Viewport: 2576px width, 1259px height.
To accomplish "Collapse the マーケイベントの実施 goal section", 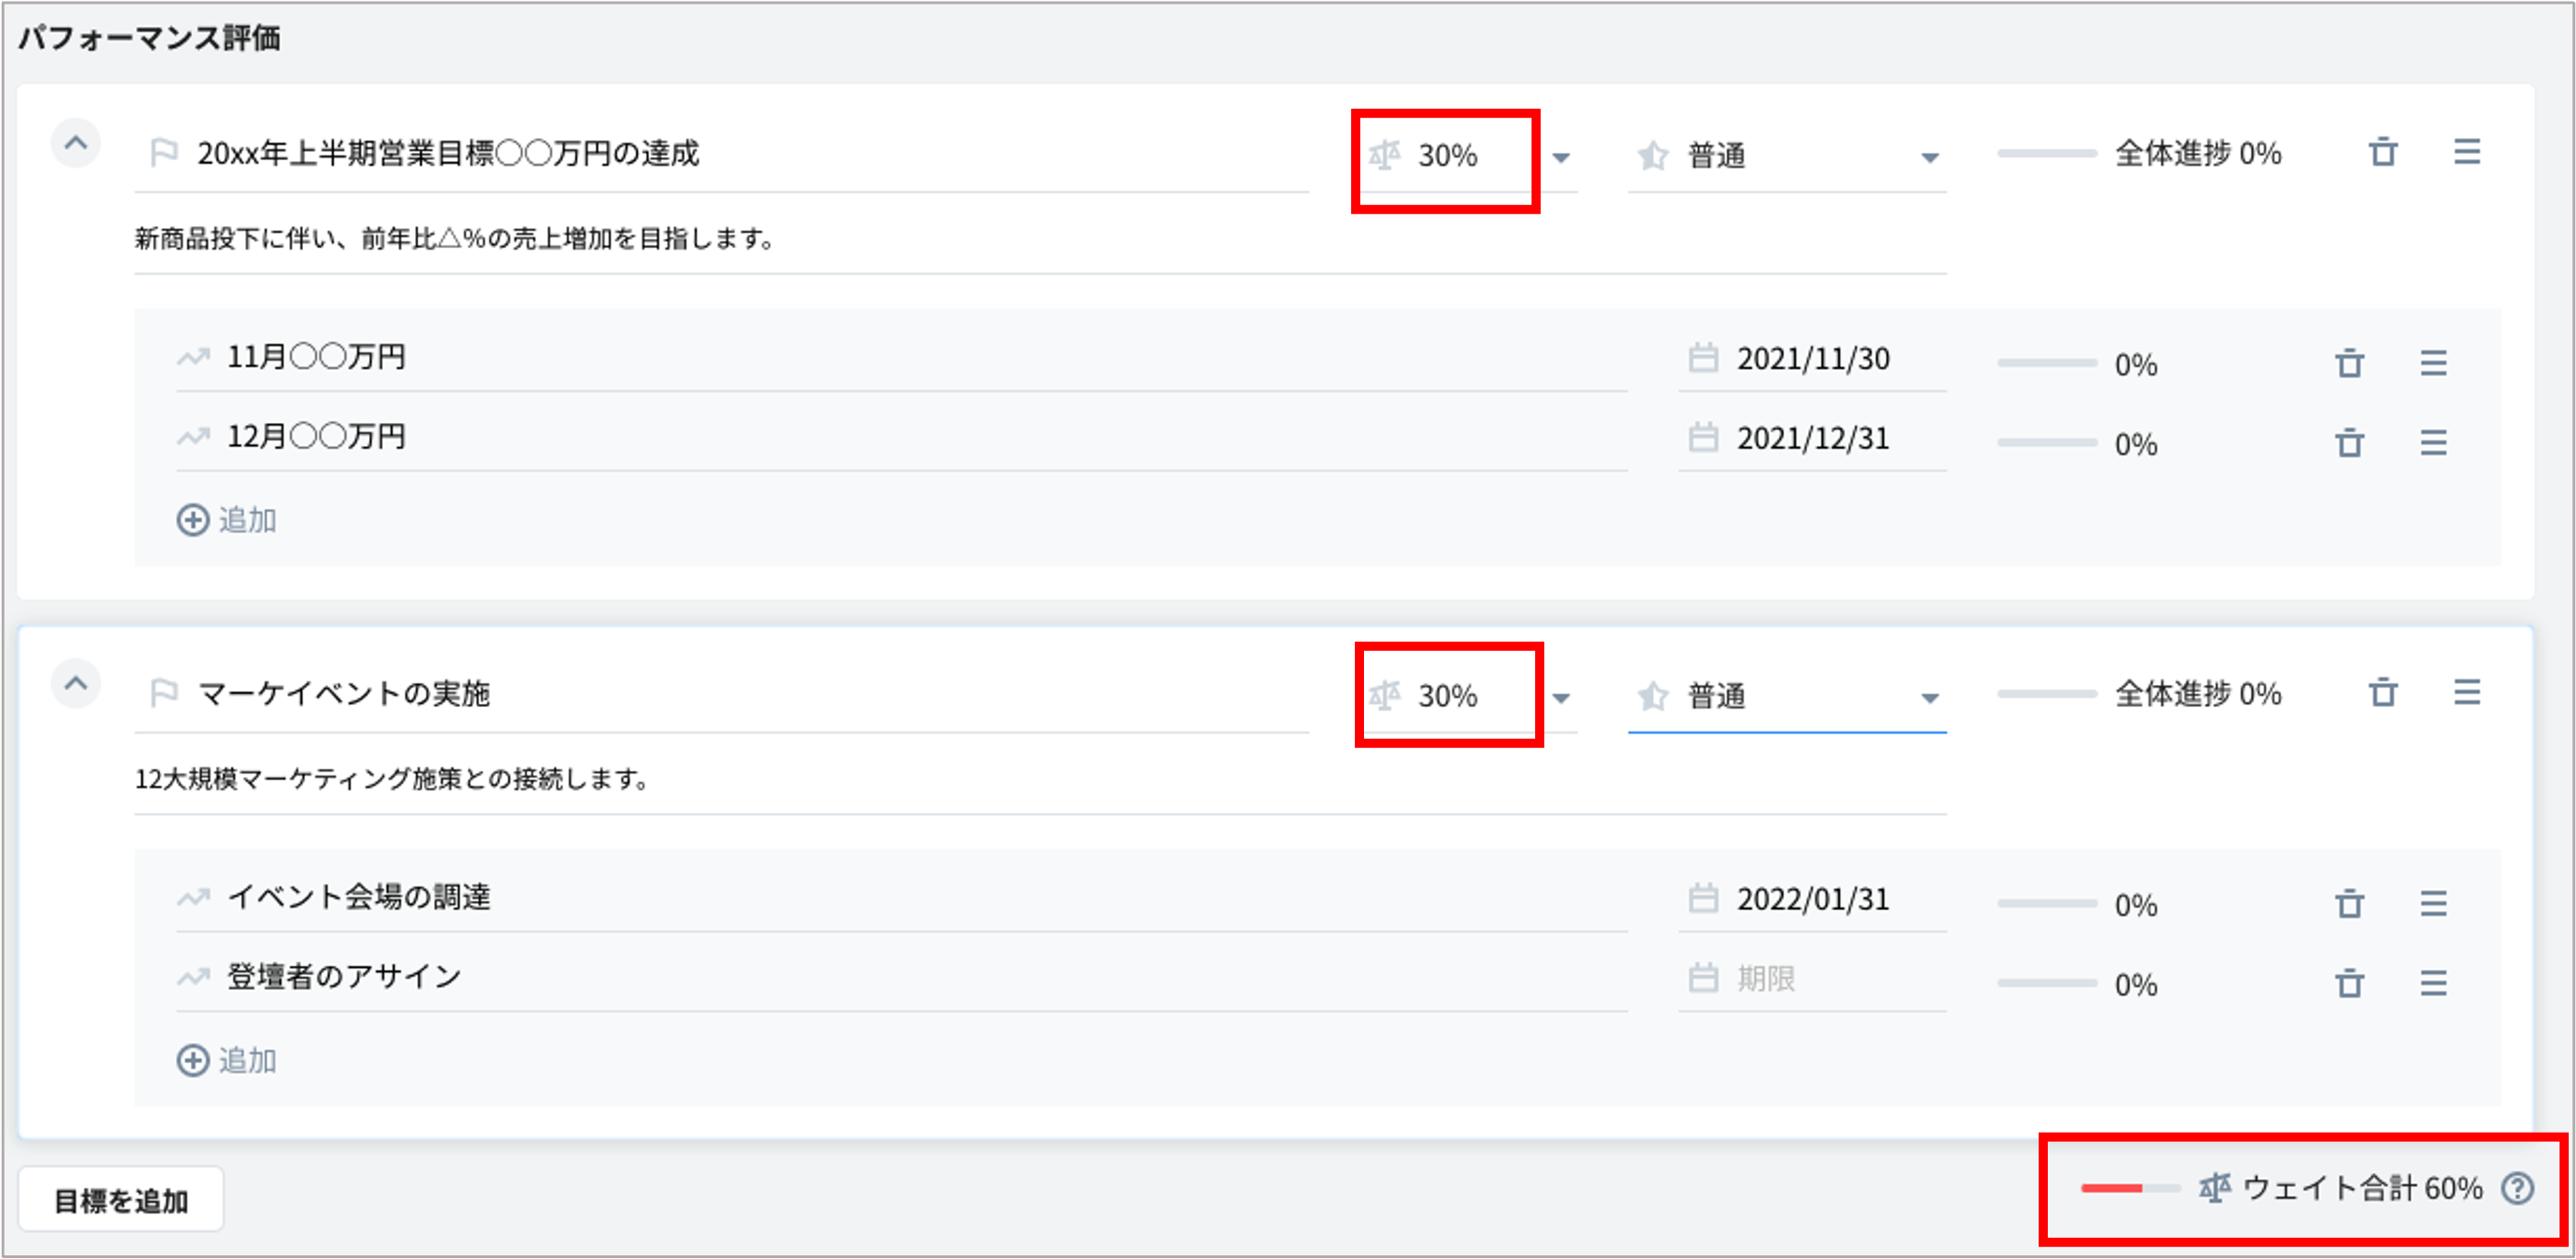I will [76, 684].
